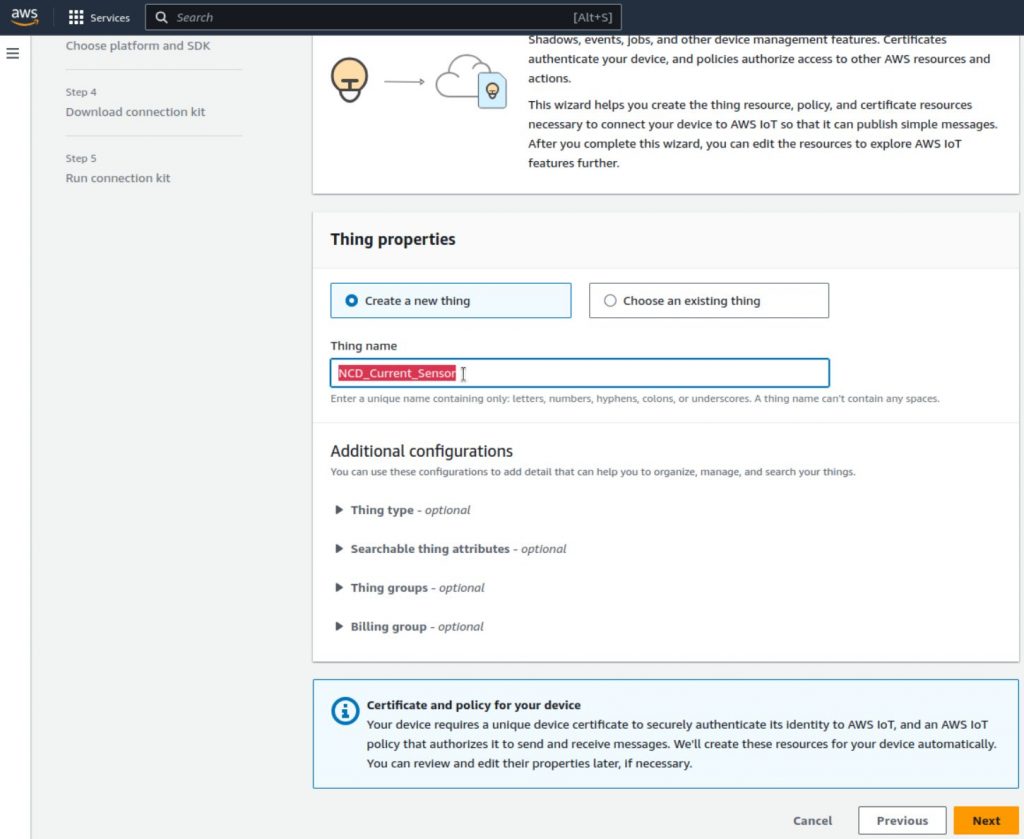Screen dimensions: 1024x839
Task: Click the search magnifier icon
Action: click(x=162, y=18)
